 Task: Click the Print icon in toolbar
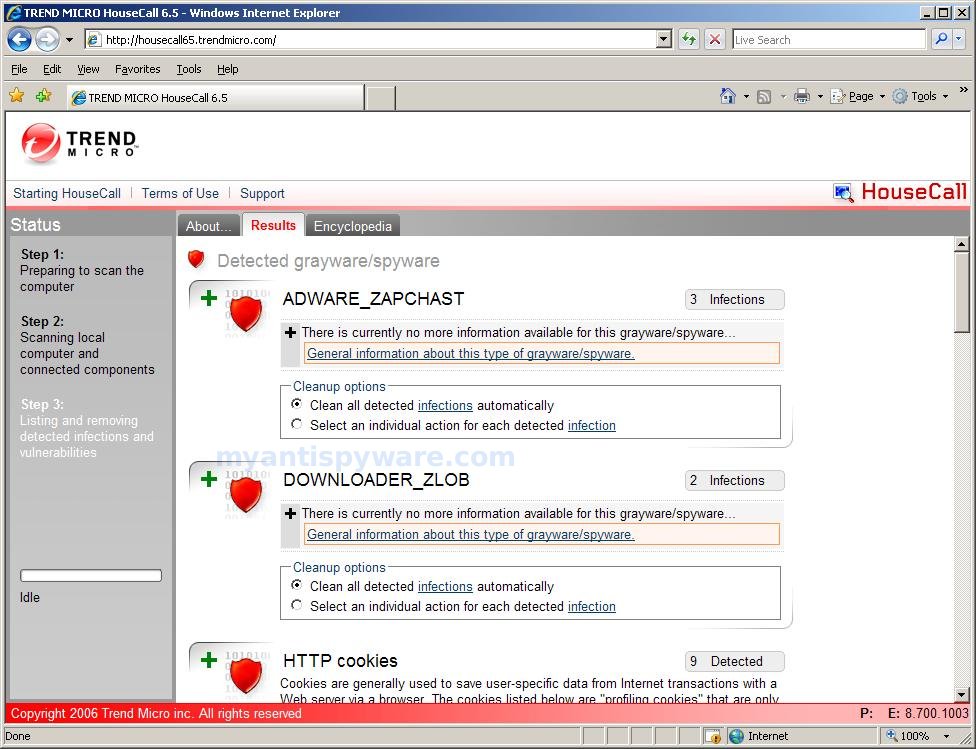click(x=801, y=96)
